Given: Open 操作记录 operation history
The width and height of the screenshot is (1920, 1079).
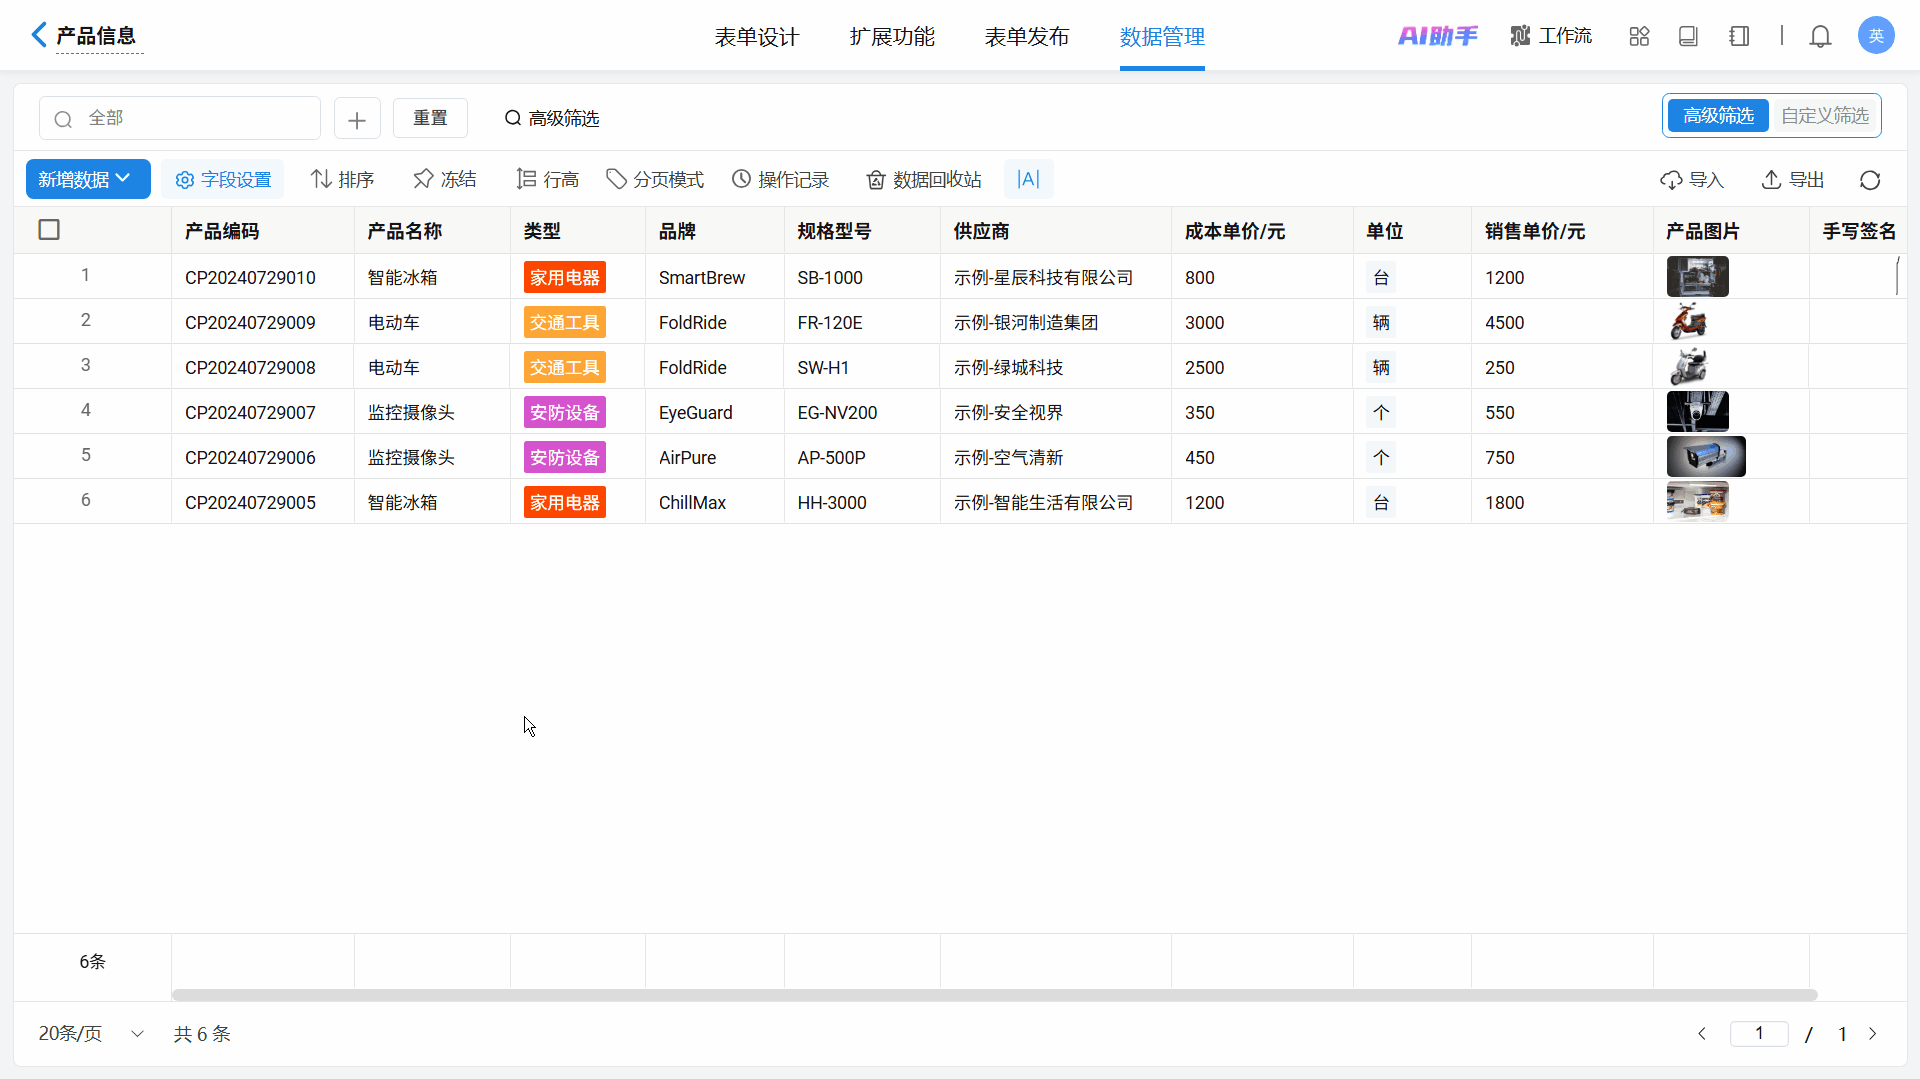Looking at the screenshot, I should coord(781,180).
